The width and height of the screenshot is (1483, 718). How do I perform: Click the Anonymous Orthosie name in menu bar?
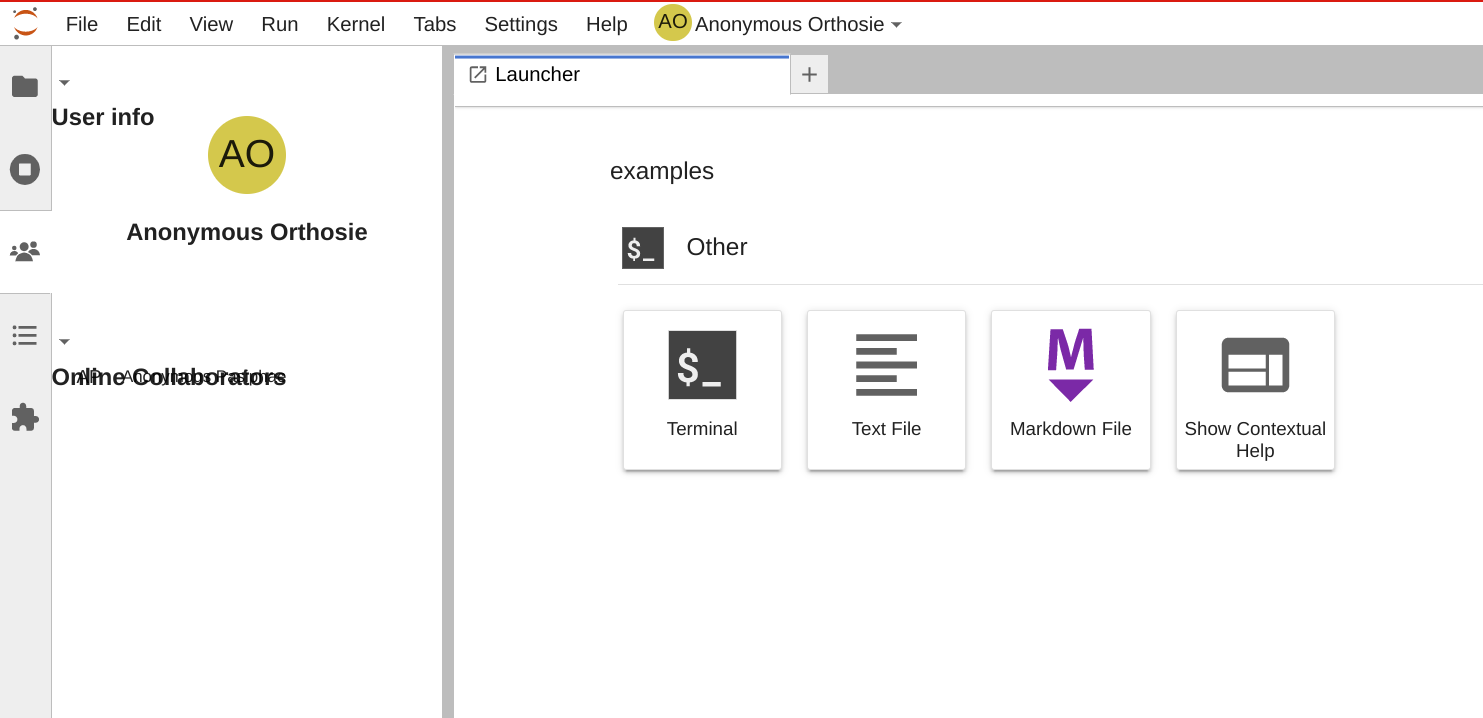789,24
